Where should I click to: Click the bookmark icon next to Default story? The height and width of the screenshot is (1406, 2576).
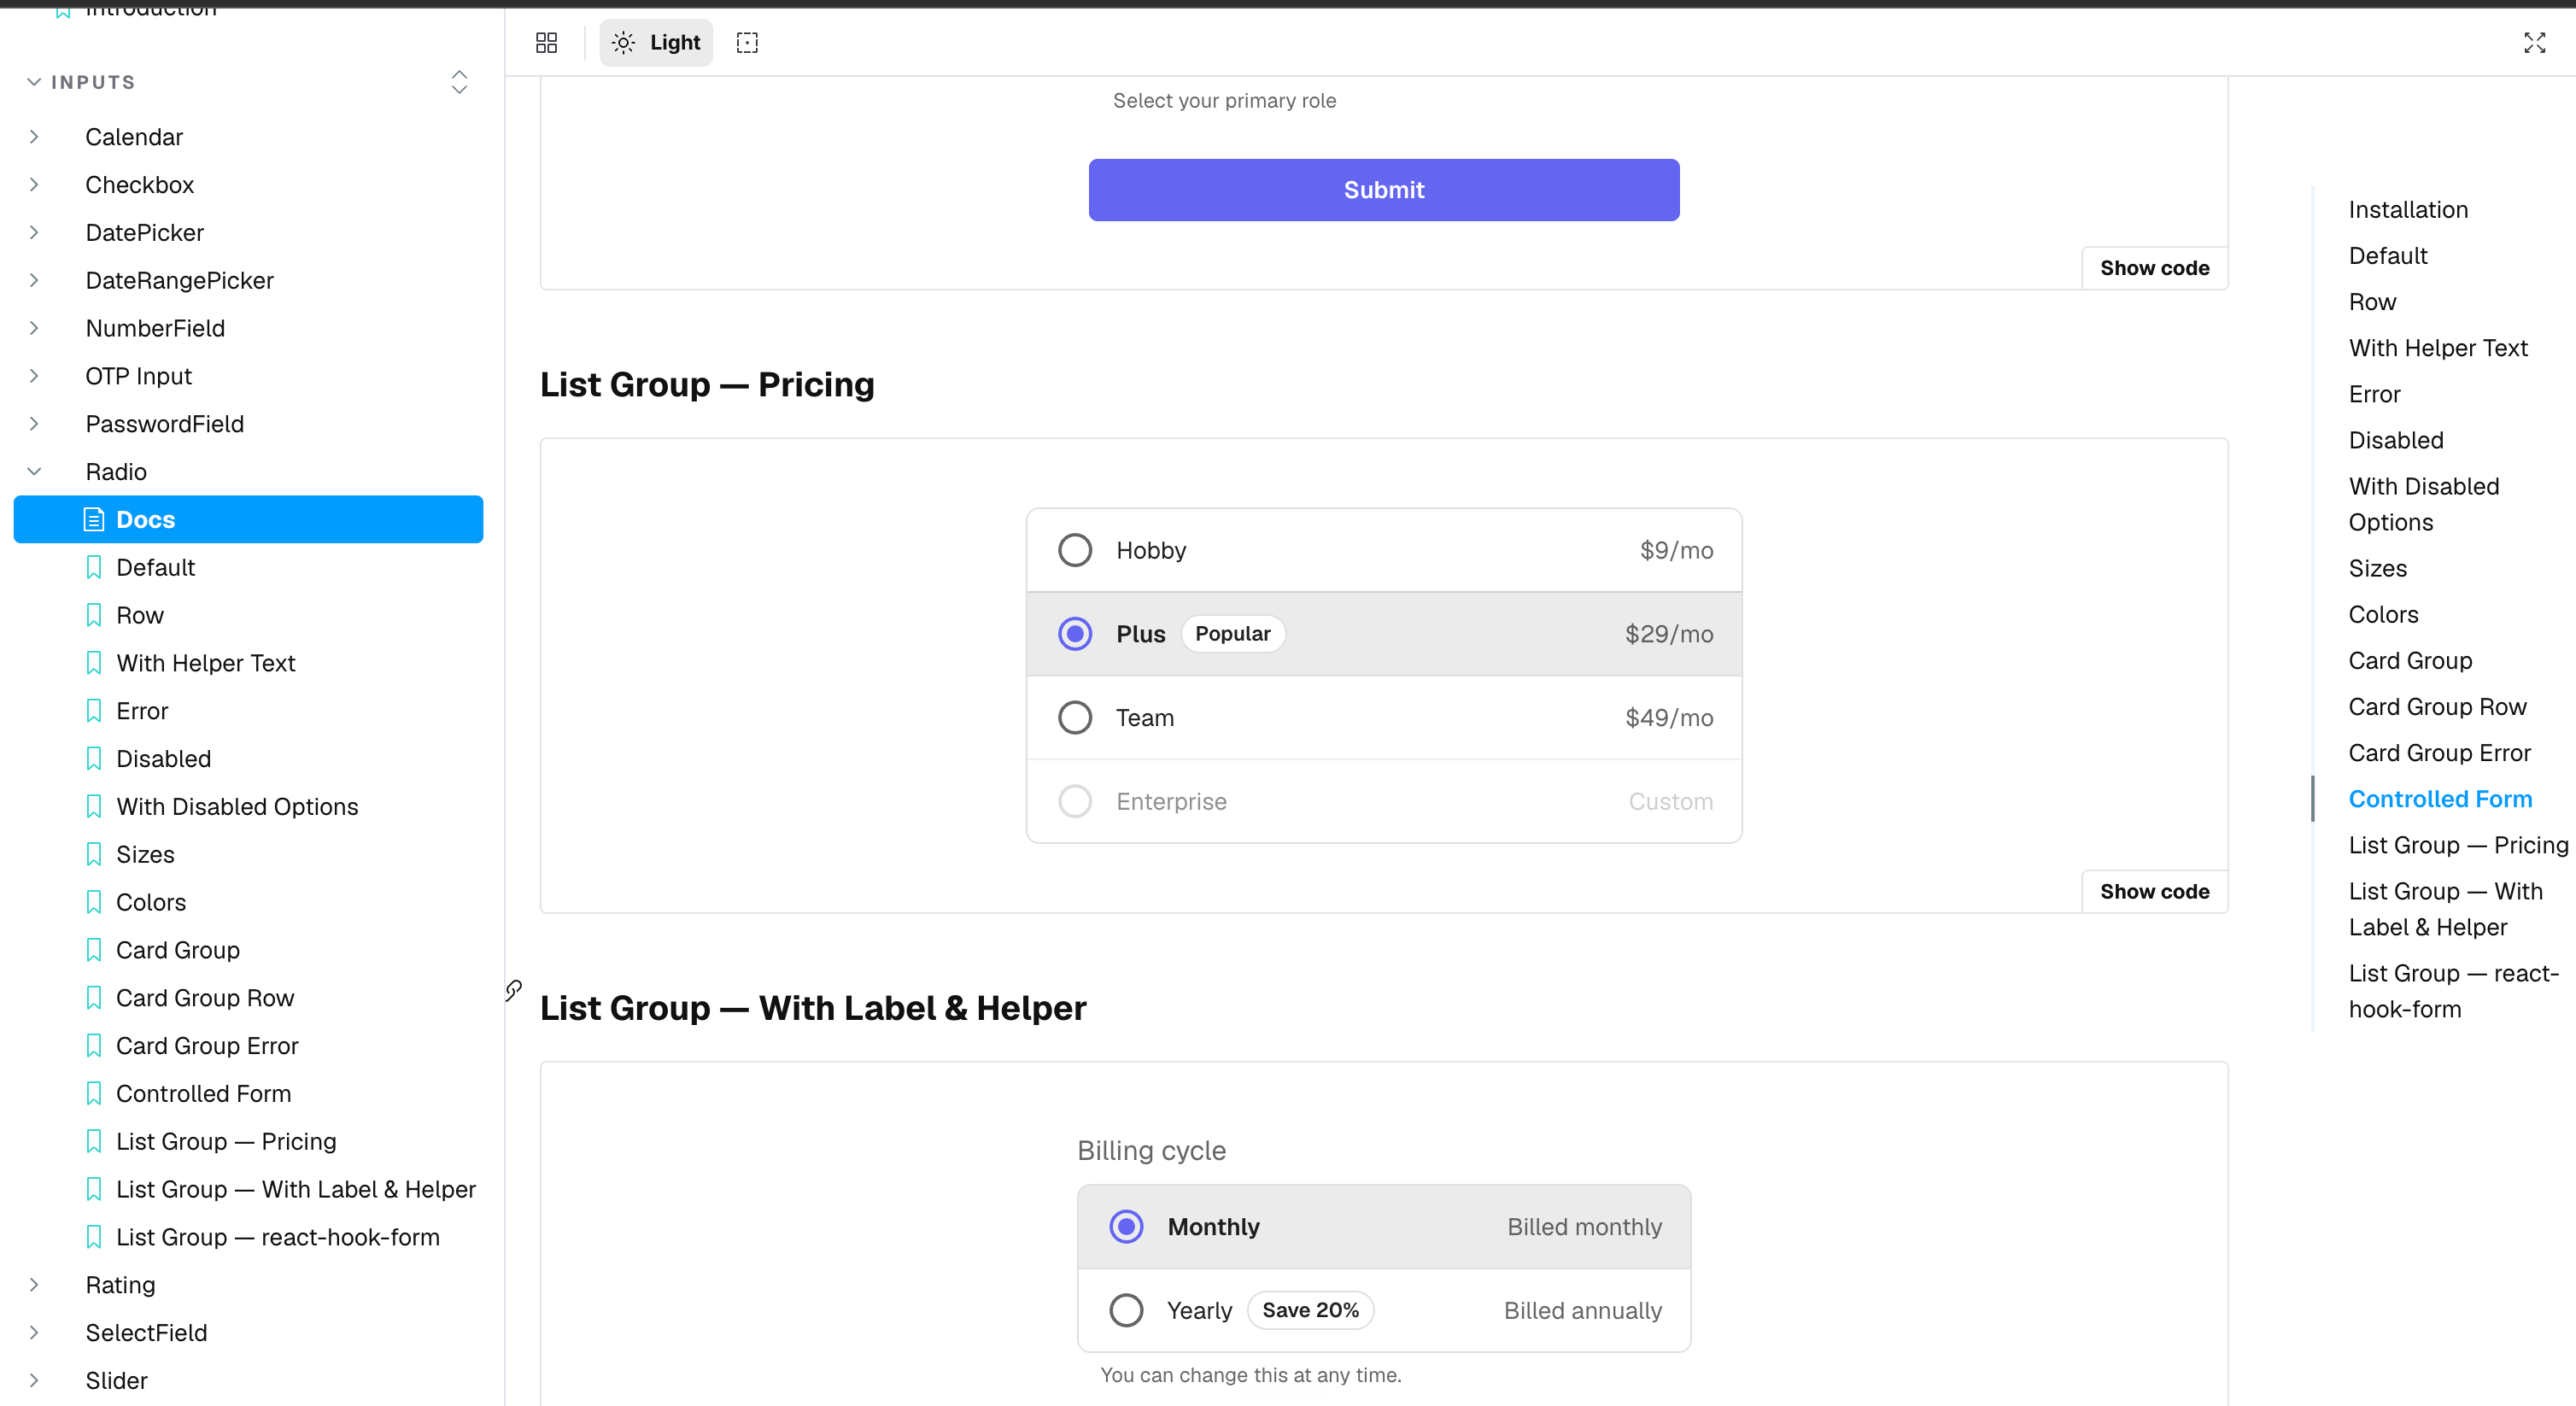pos(94,568)
